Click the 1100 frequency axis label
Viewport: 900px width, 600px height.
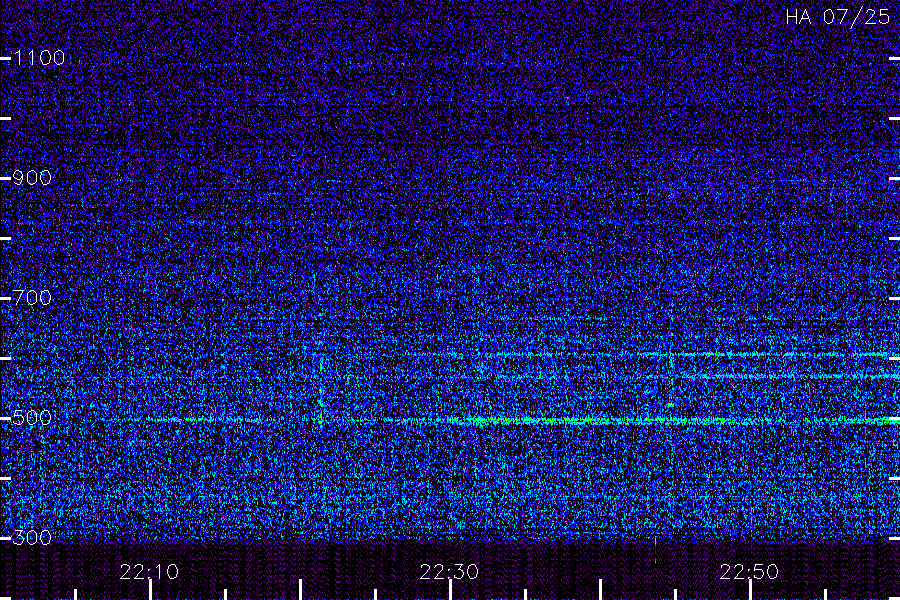(x=39, y=58)
